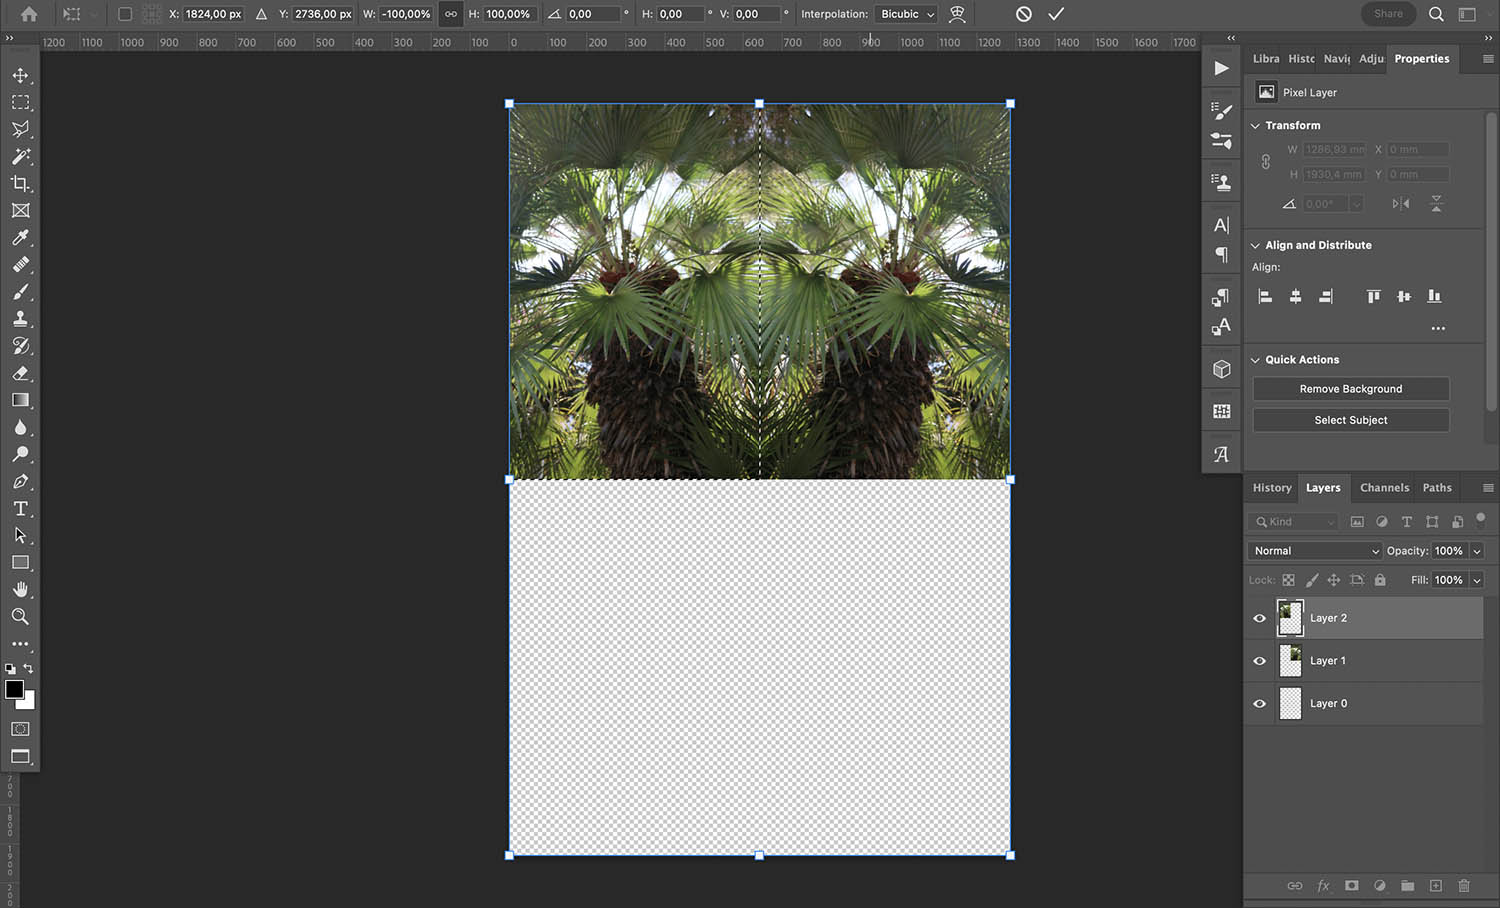The width and height of the screenshot is (1500, 908).
Task: Click the Select Subject button
Action: point(1350,419)
